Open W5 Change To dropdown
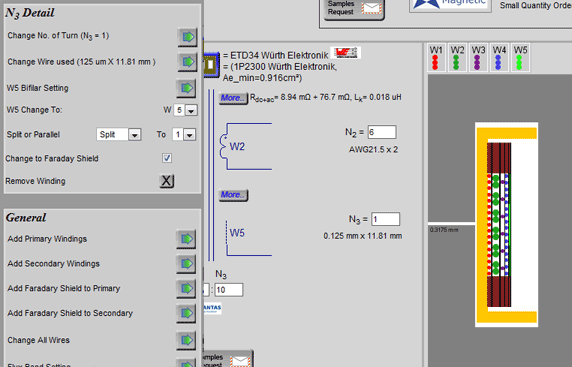Viewport: 572px width, 367px height. pos(191,110)
